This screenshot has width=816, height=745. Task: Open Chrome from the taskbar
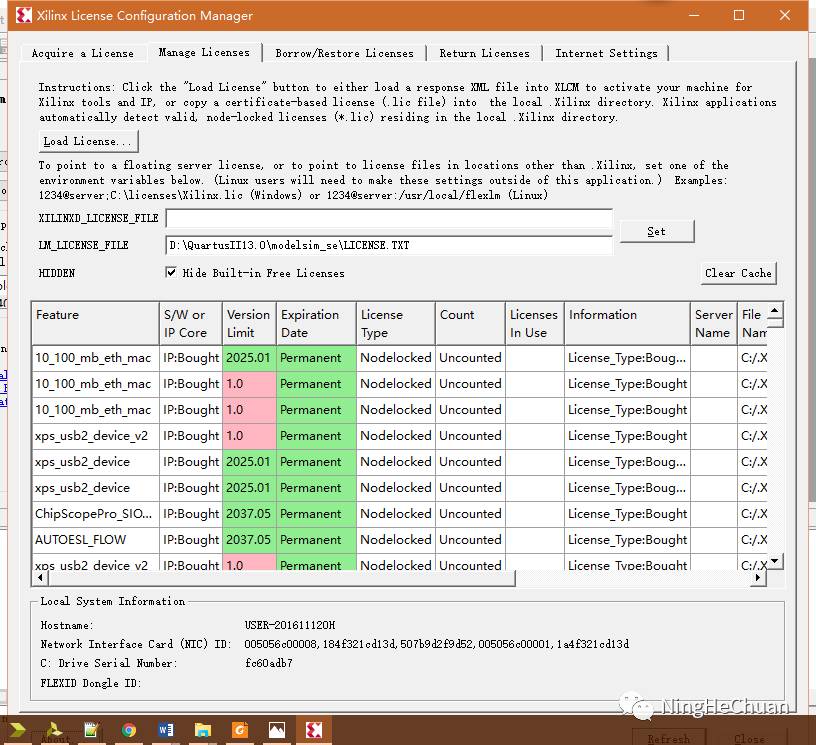129,730
